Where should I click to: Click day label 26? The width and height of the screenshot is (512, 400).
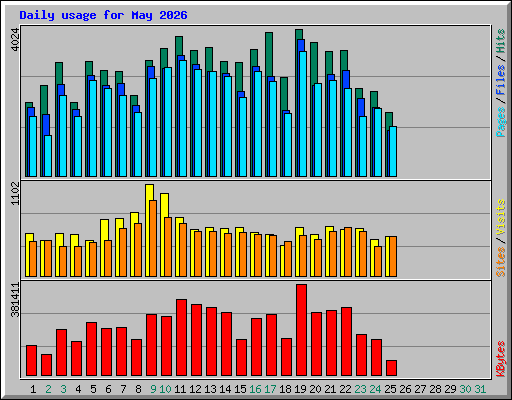pos(405,389)
